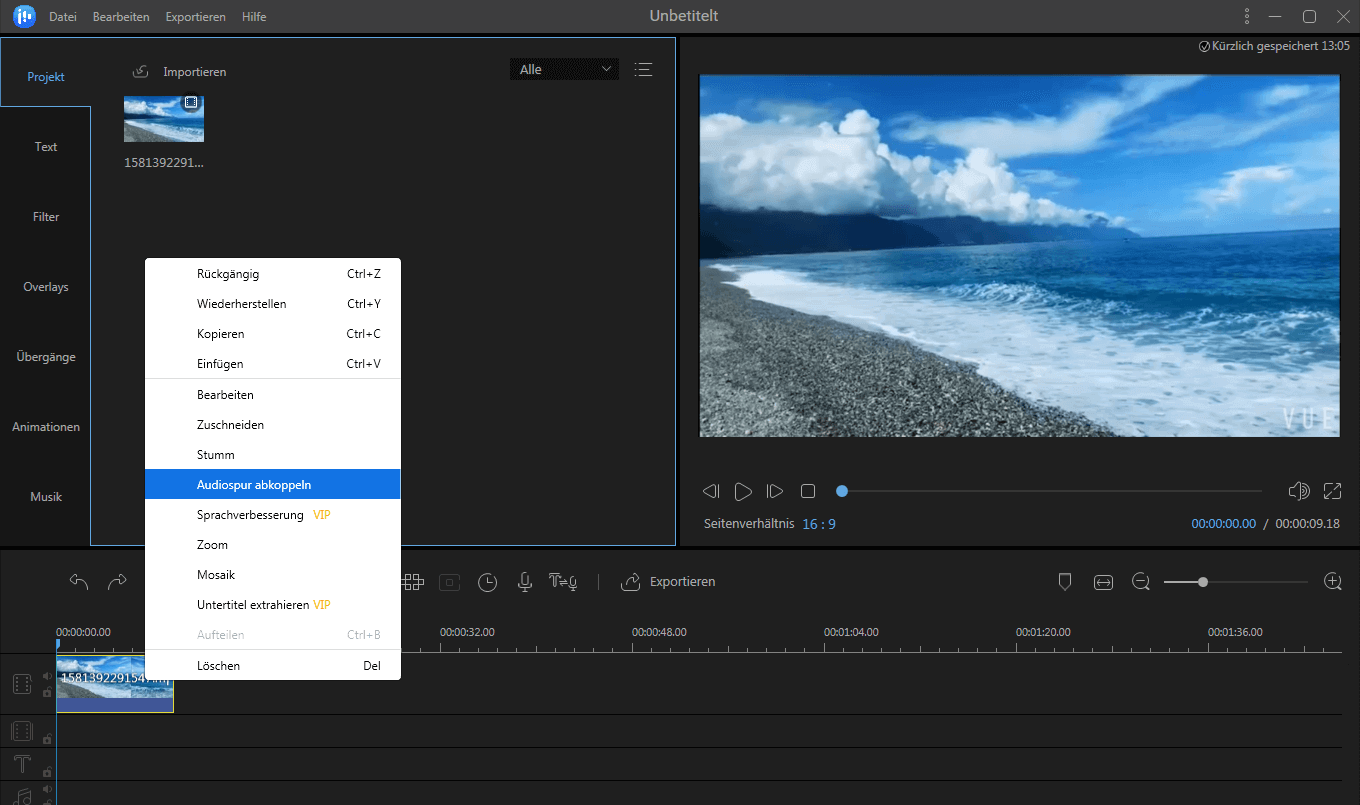This screenshot has width=1360, height=805.
Task: Open the three-dot menu in title bar
Action: click(x=1246, y=16)
